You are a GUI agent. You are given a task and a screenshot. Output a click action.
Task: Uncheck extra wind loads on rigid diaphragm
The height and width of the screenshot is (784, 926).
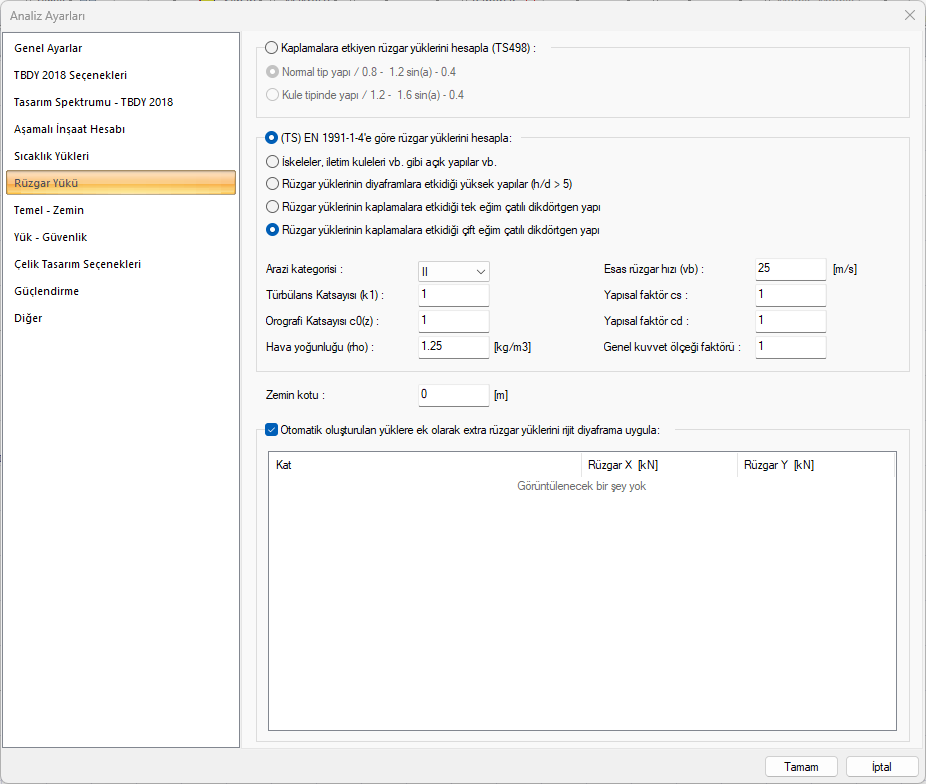[x=272, y=430]
